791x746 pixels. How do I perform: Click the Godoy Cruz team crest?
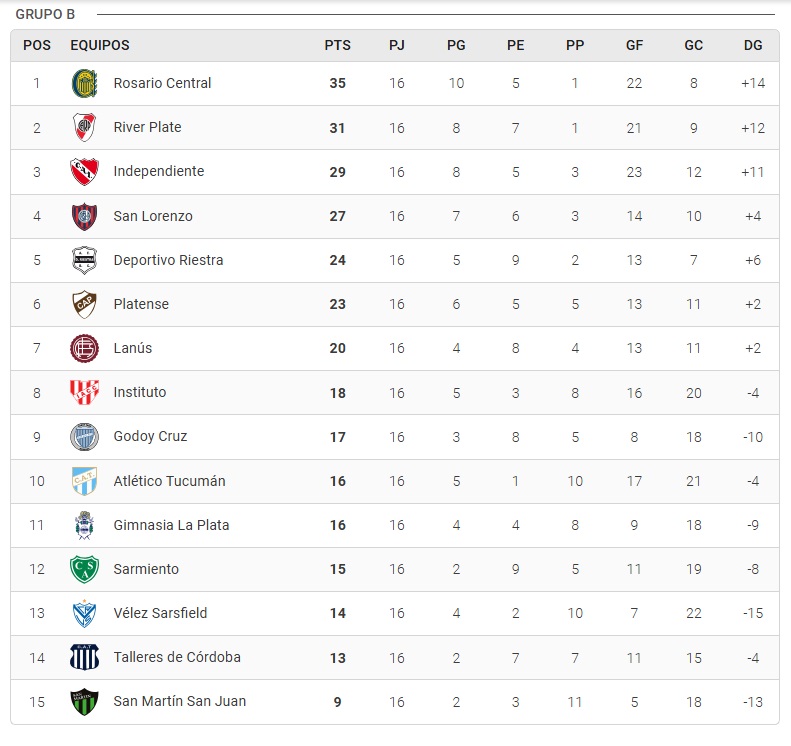(84, 437)
